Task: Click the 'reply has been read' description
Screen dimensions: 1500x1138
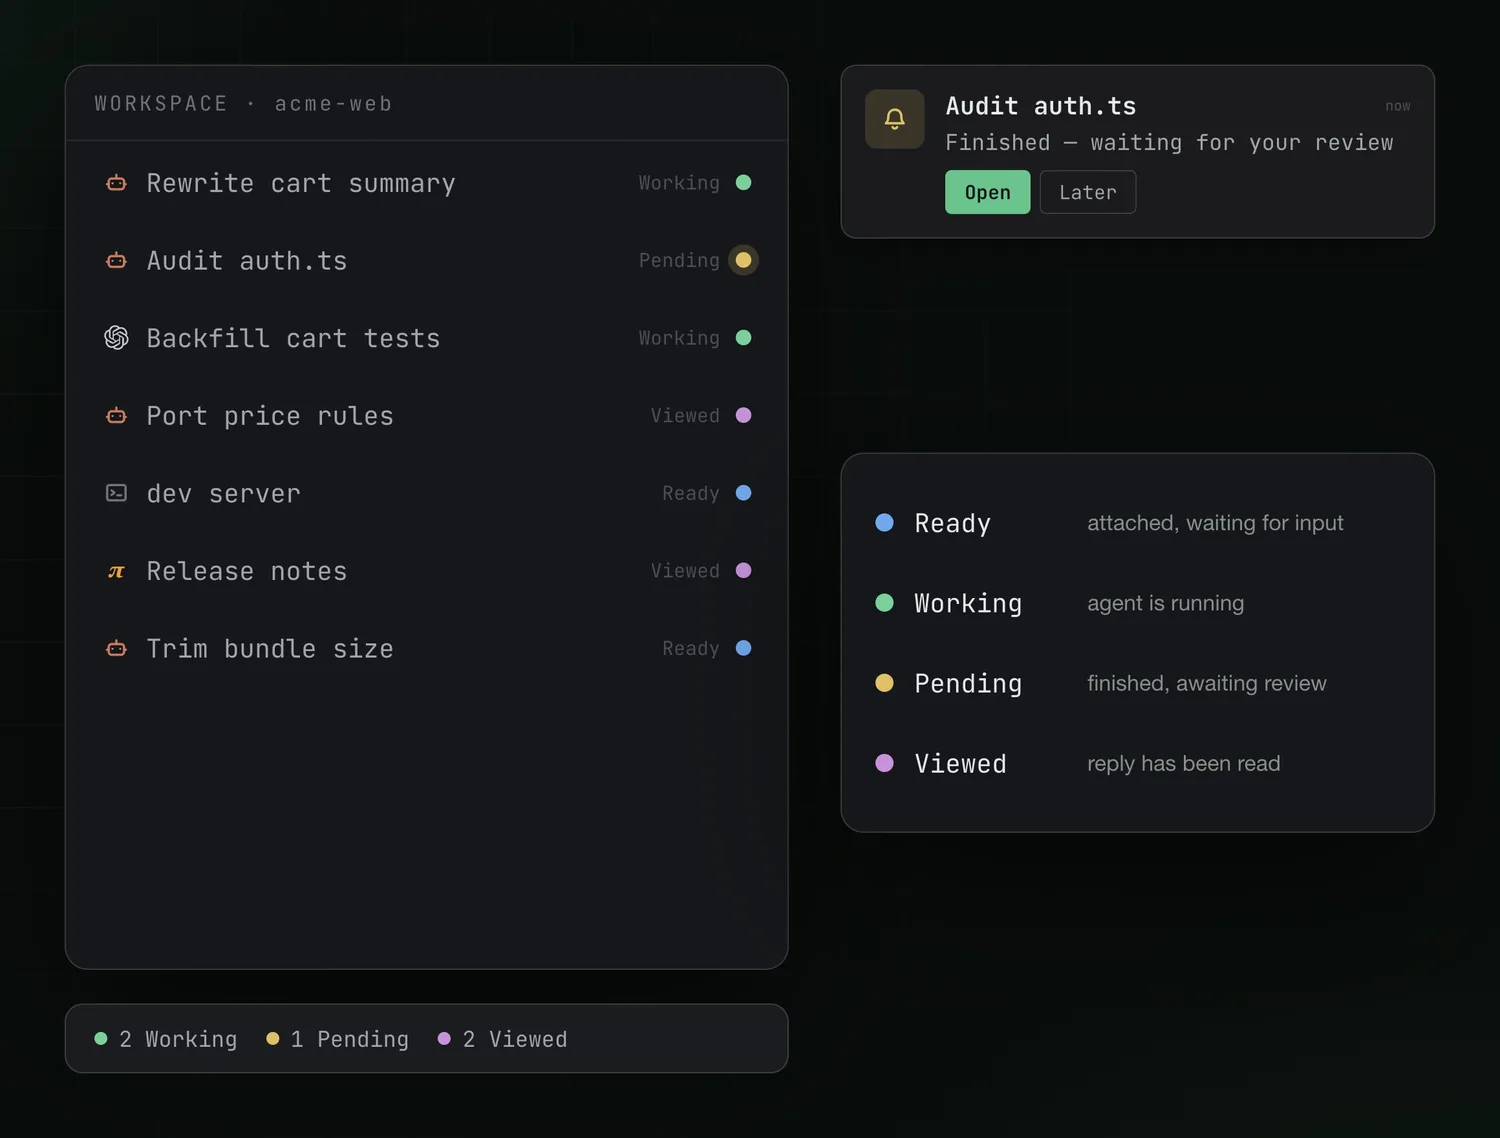Action: coord(1184,763)
